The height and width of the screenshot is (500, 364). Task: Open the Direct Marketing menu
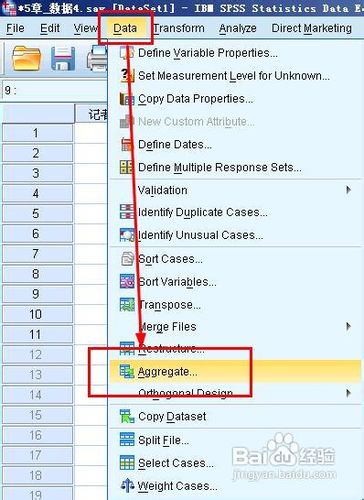[312, 29]
